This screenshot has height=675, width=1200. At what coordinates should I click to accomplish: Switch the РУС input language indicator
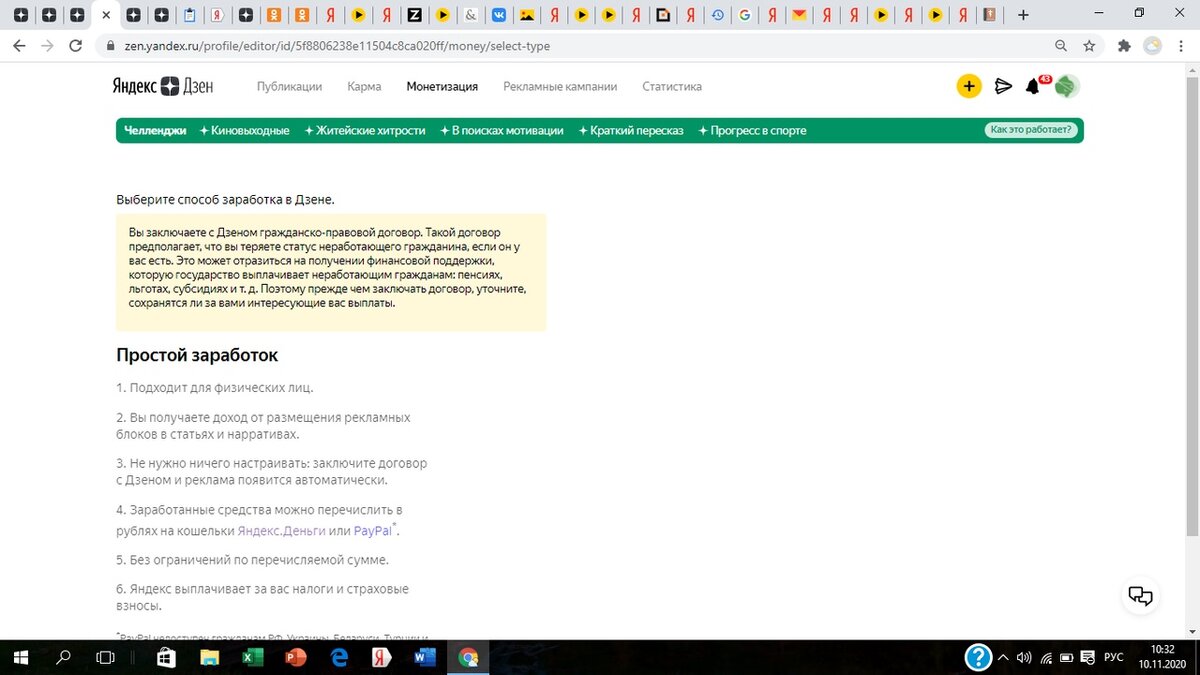tap(1113, 657)
